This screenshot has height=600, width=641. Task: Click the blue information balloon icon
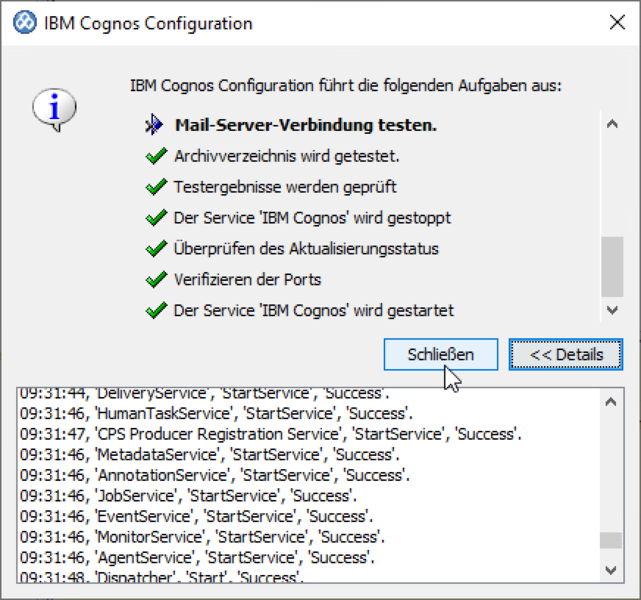coord(54,109)
